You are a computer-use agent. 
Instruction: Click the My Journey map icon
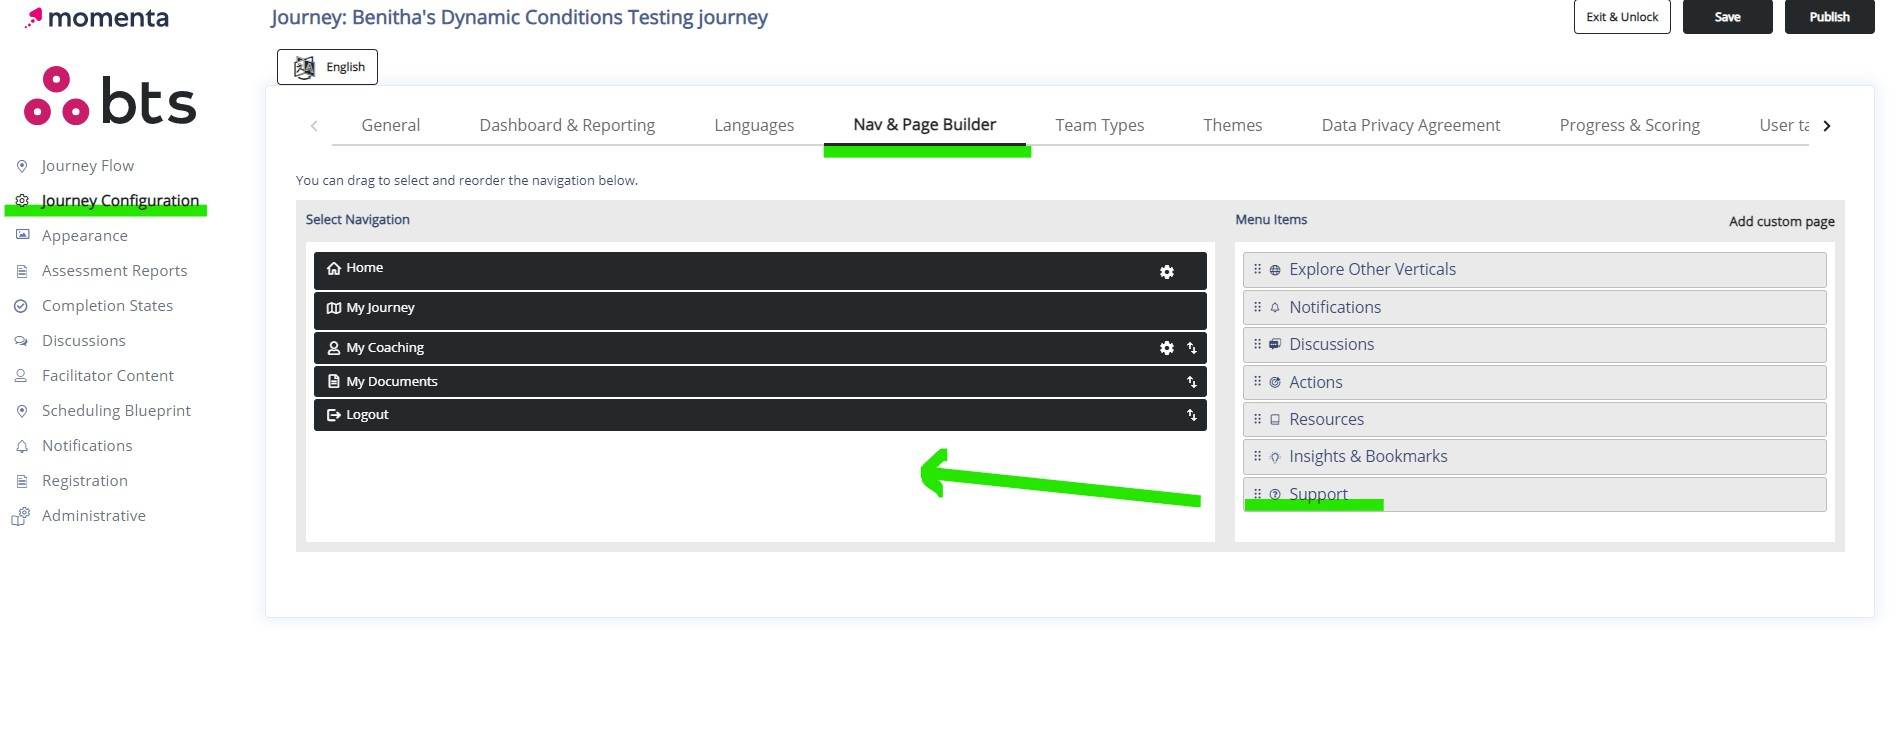(x=334, y=308)
